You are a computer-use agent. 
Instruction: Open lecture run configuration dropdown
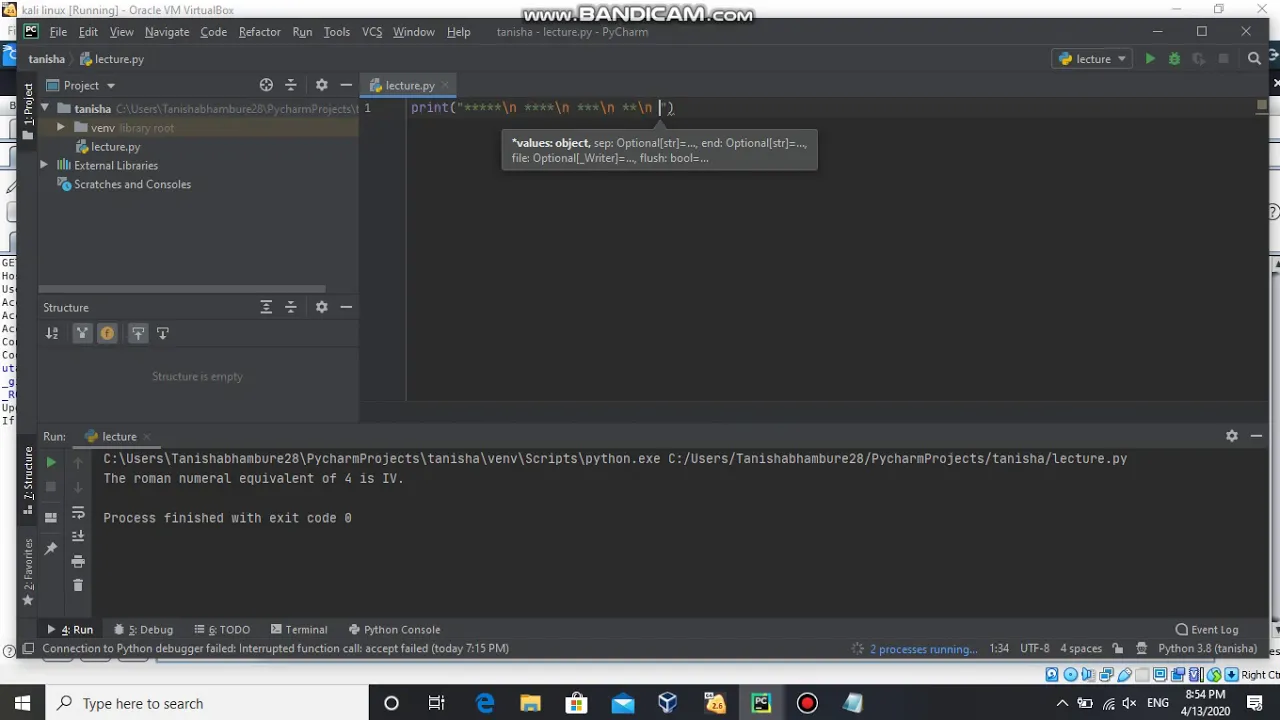pos(1092,59)
